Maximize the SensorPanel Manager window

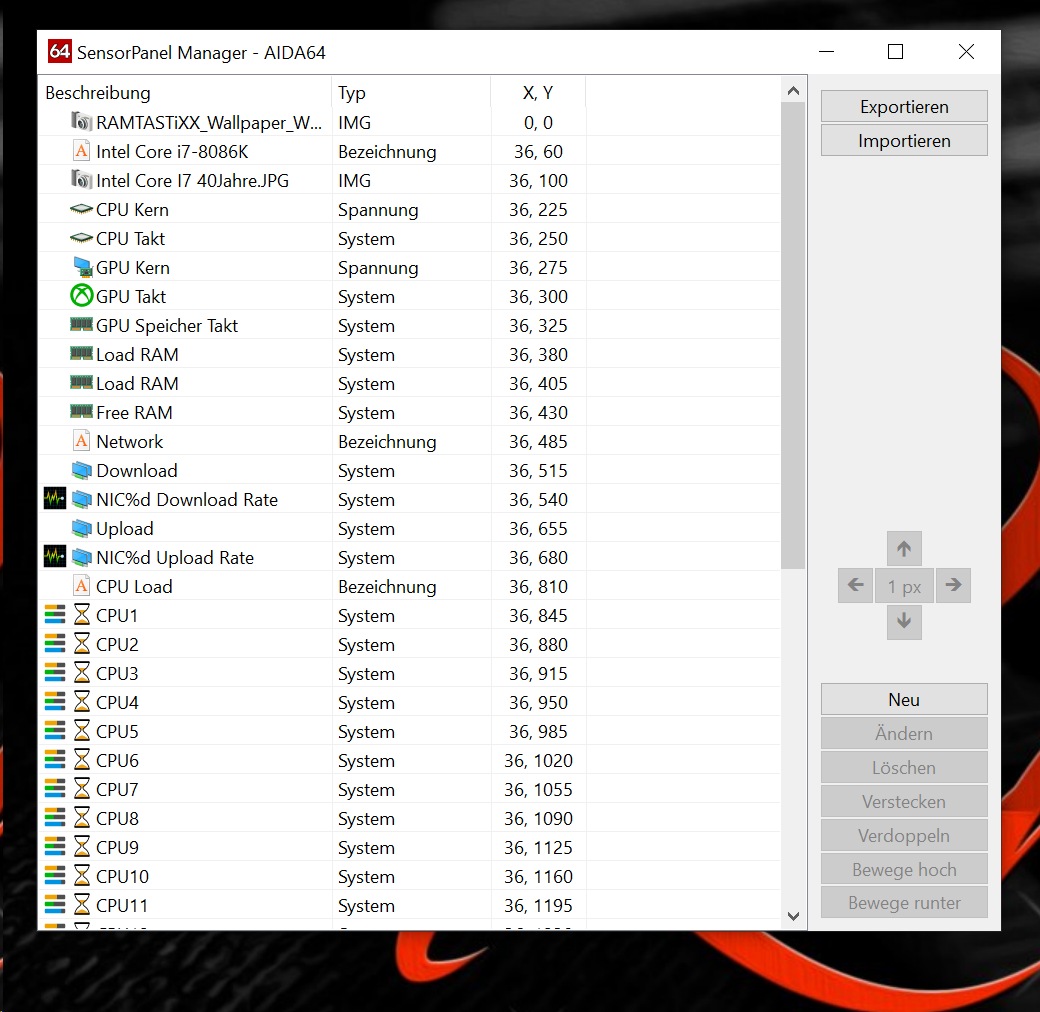pyautogui.click(x=895, y=52)
